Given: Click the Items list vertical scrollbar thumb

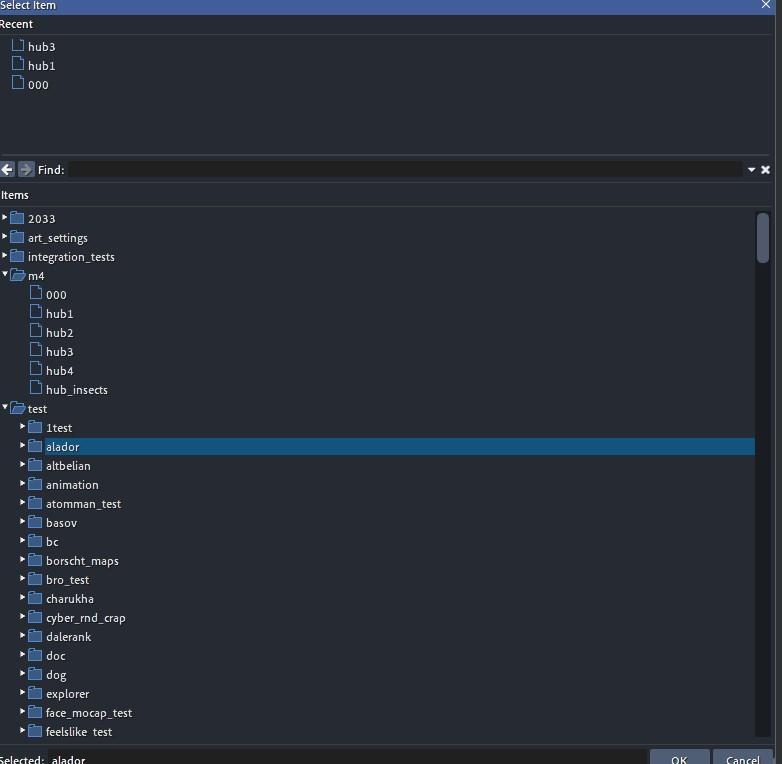Looking at the screenshot, I should click(x=763, y=237).
